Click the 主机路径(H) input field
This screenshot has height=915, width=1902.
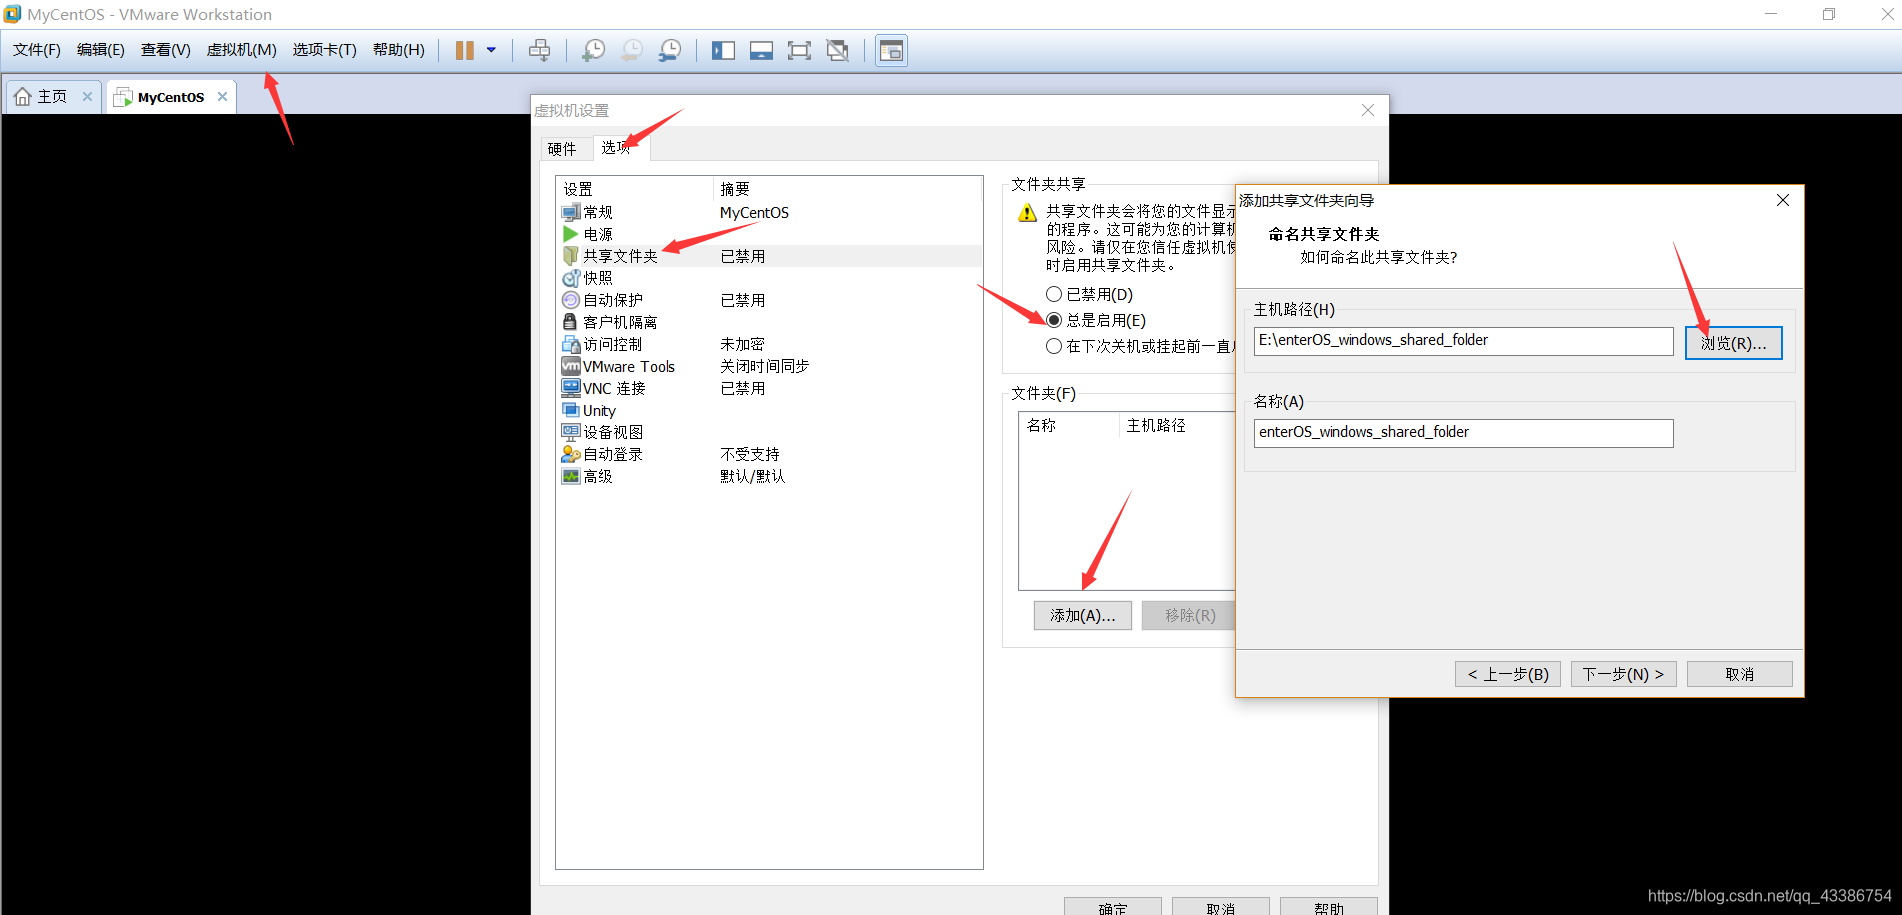tap(1464, 341)
